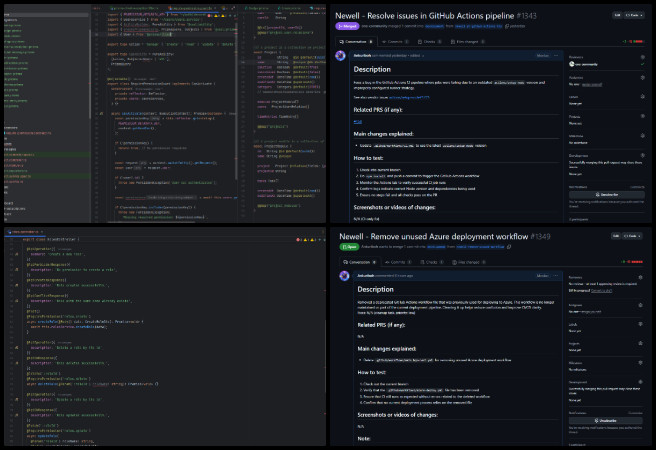Click author avatar on PR #1343 comment
The height and width of the screenshot is (450, 656).
[x=341, y=55]
